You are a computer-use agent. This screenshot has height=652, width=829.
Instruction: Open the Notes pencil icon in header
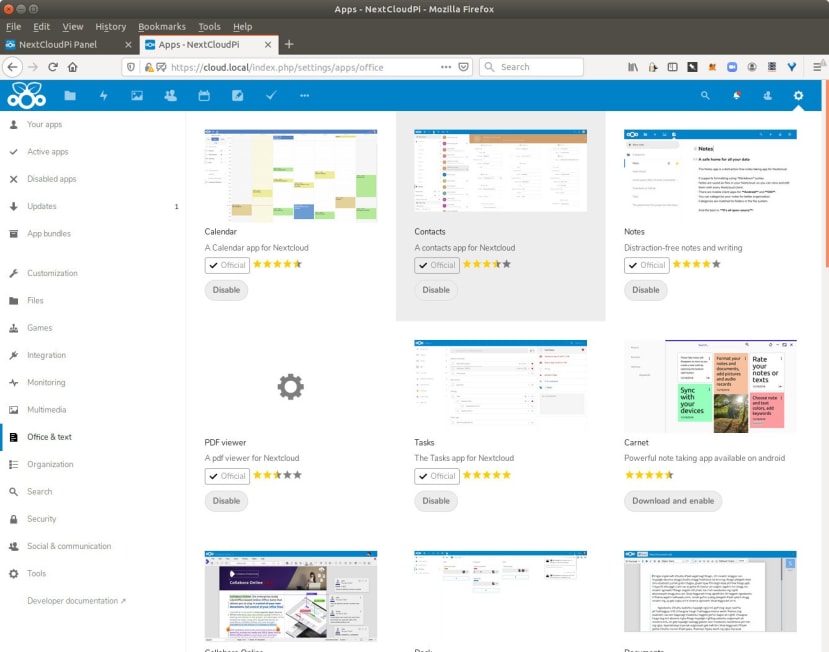tap(237, 95)
